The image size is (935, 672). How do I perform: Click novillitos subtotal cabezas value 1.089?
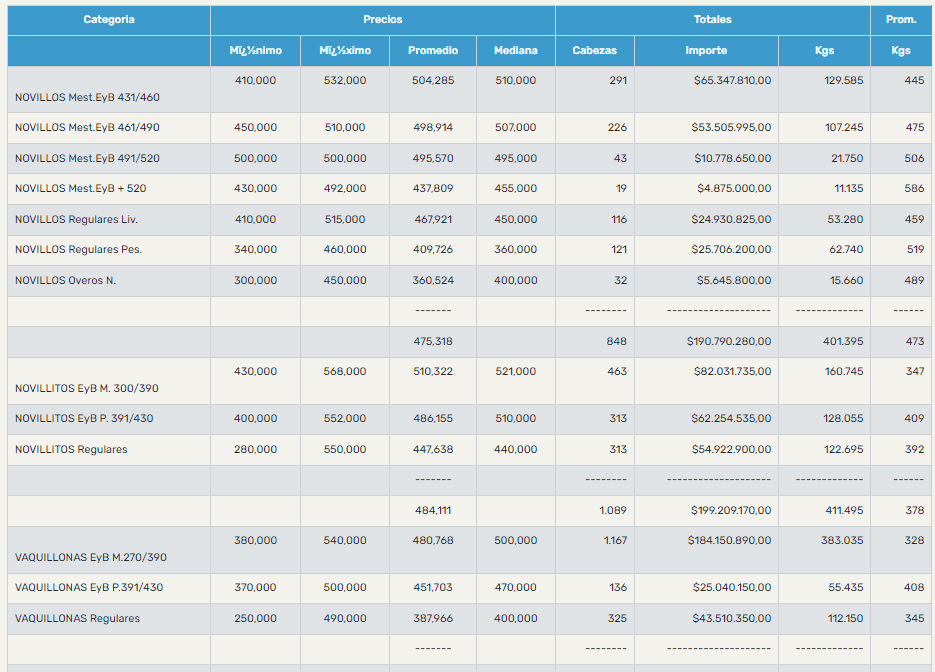coord(613,511)
